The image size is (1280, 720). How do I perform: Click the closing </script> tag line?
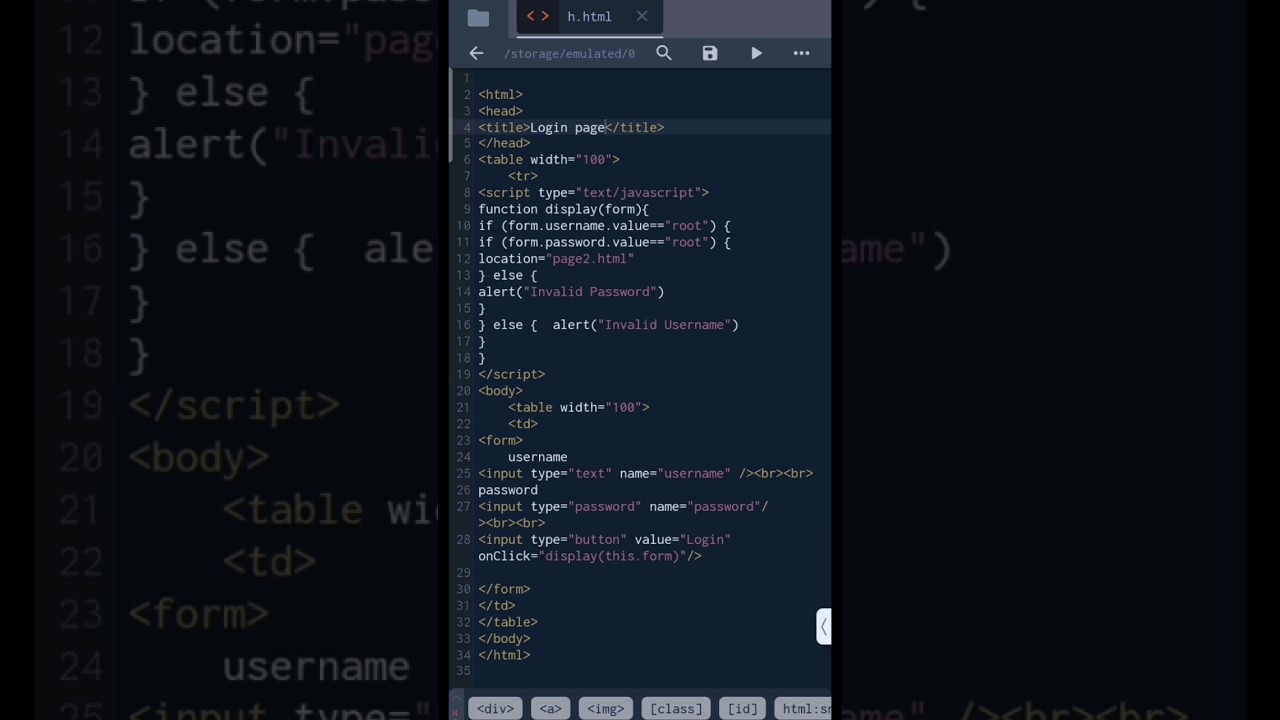511,374
